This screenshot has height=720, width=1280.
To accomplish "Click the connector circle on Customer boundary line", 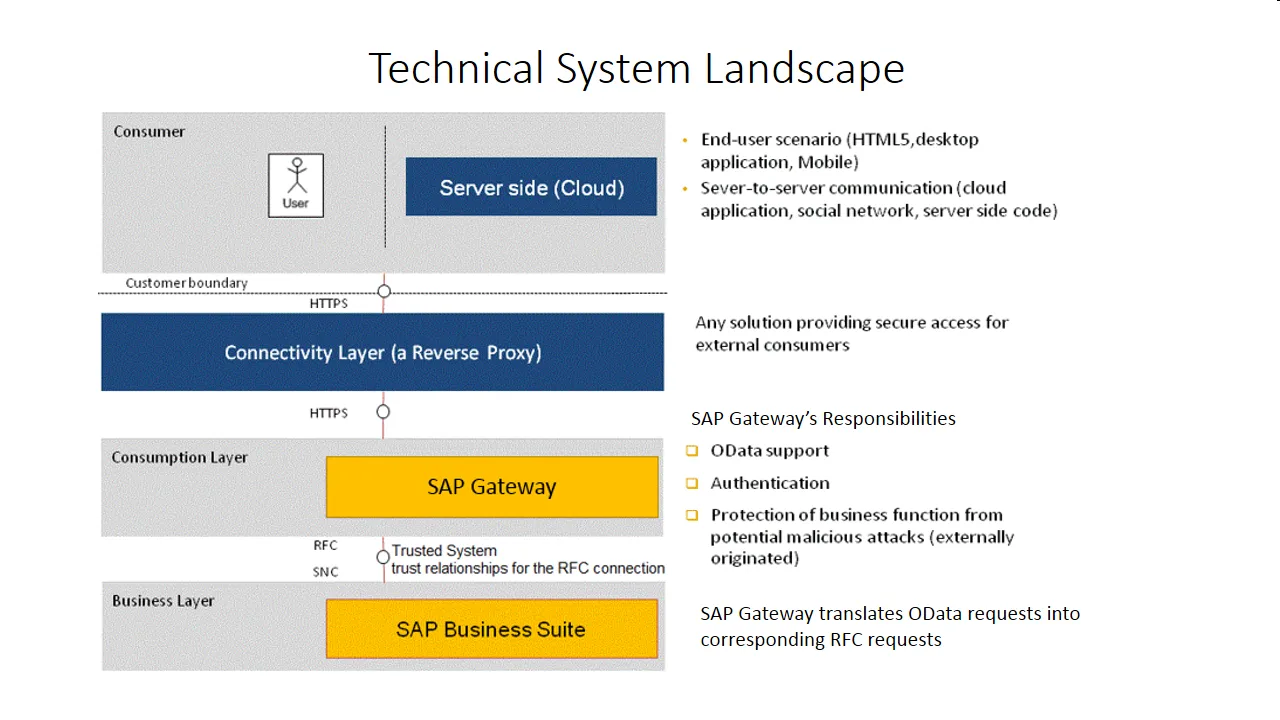I will coord(384,292).
